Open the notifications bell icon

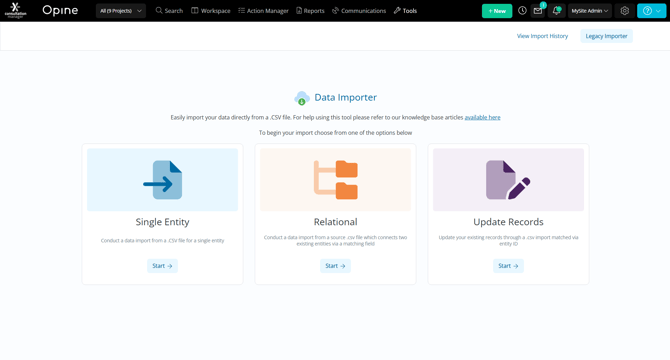556,11
